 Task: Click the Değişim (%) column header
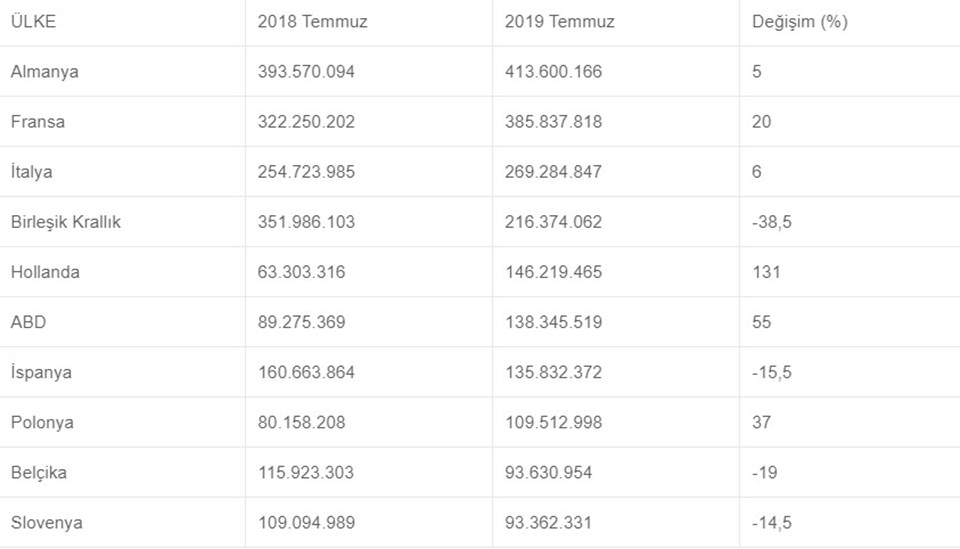click(800, 21)
